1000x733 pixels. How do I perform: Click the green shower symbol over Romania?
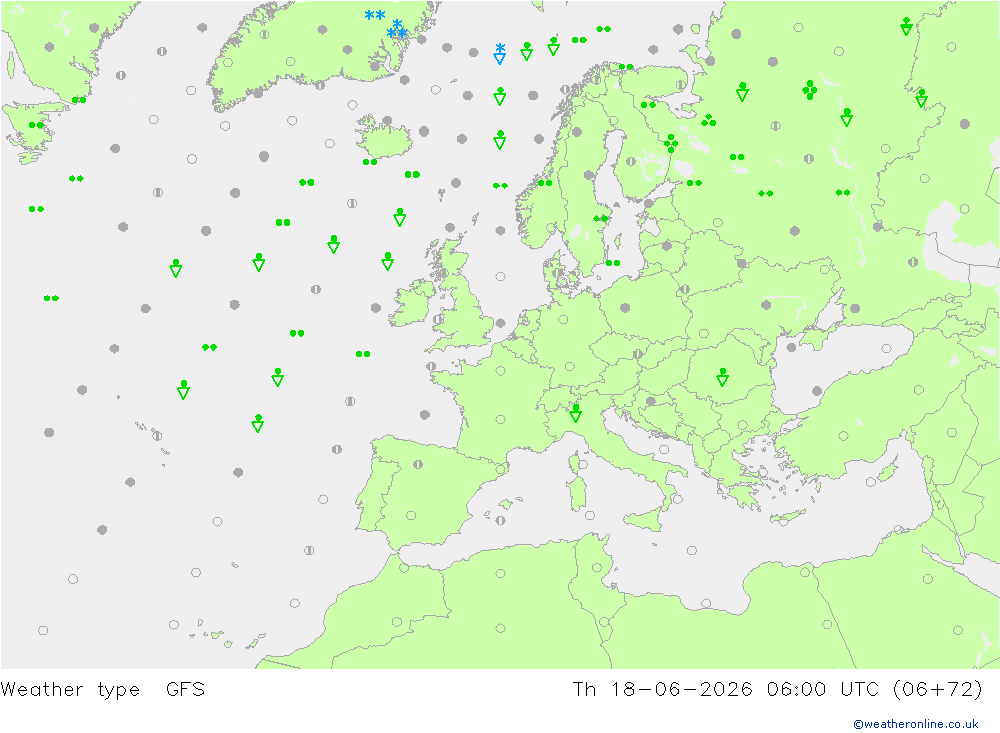point(722,377)
